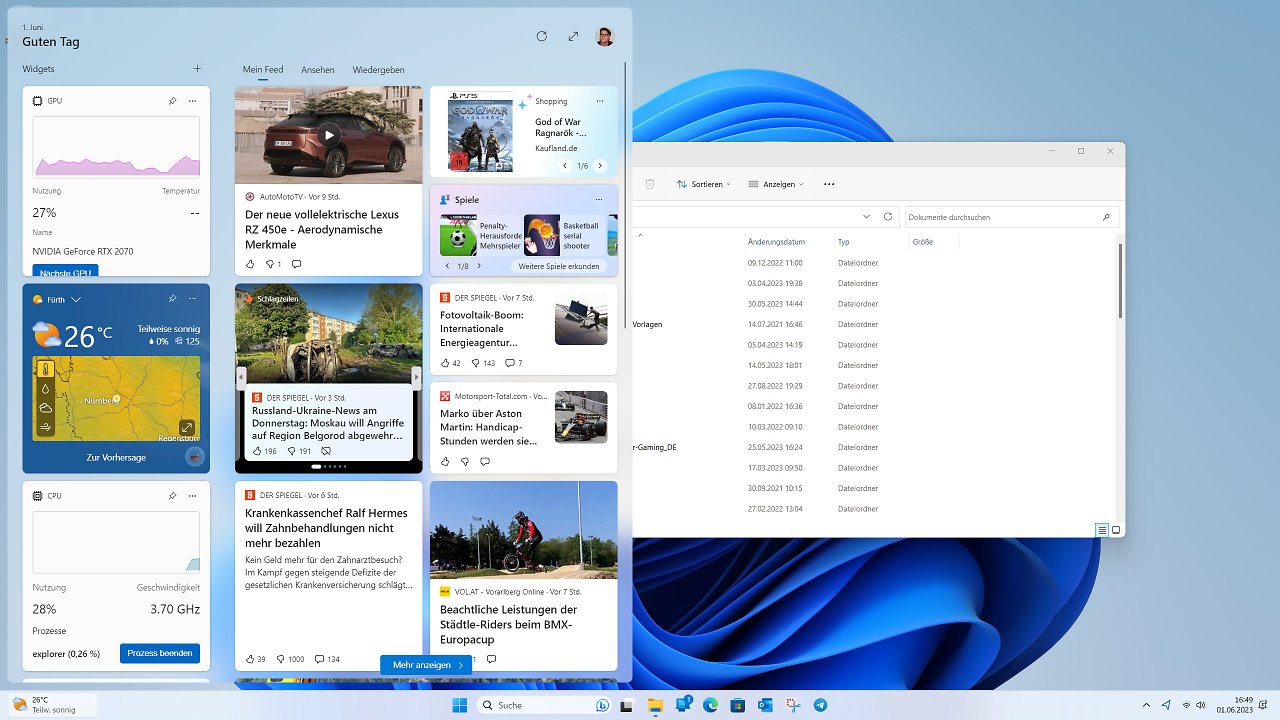Switch to the Mein Feed tab
Screen dimensions: 1280x720
pyautogui.click(x=263, y=70)
